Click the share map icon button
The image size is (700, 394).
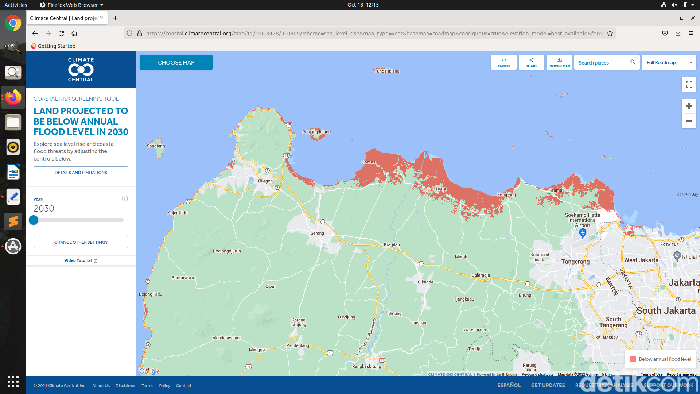click(x=531, y=62)
